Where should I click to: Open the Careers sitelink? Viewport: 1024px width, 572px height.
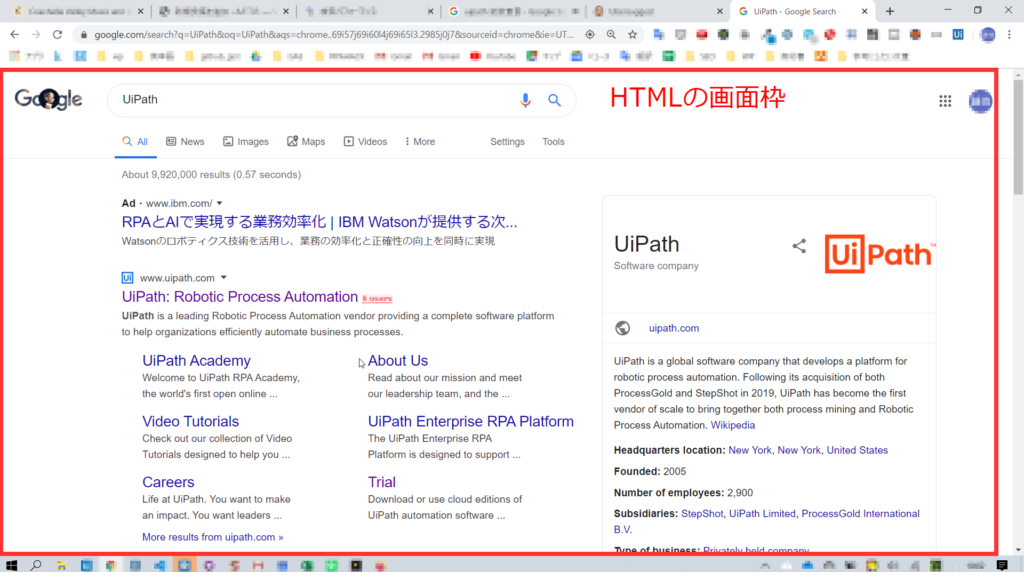tap(168, 482)
